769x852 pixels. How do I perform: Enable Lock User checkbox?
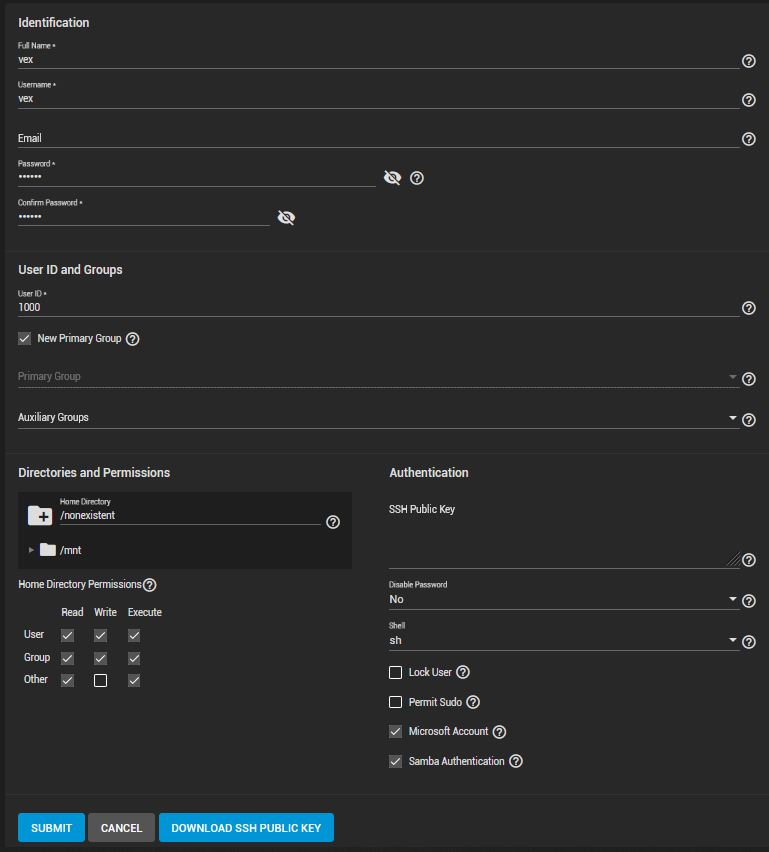395,672
